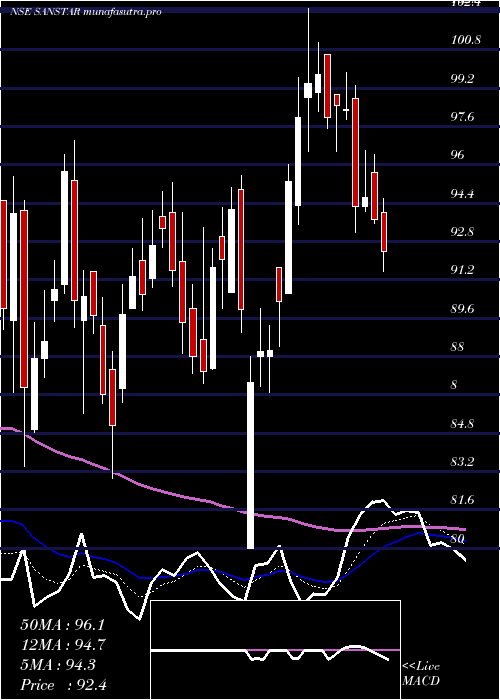
Task: Click the tall white volume spike bar
Action: click(x=250, y=465)
